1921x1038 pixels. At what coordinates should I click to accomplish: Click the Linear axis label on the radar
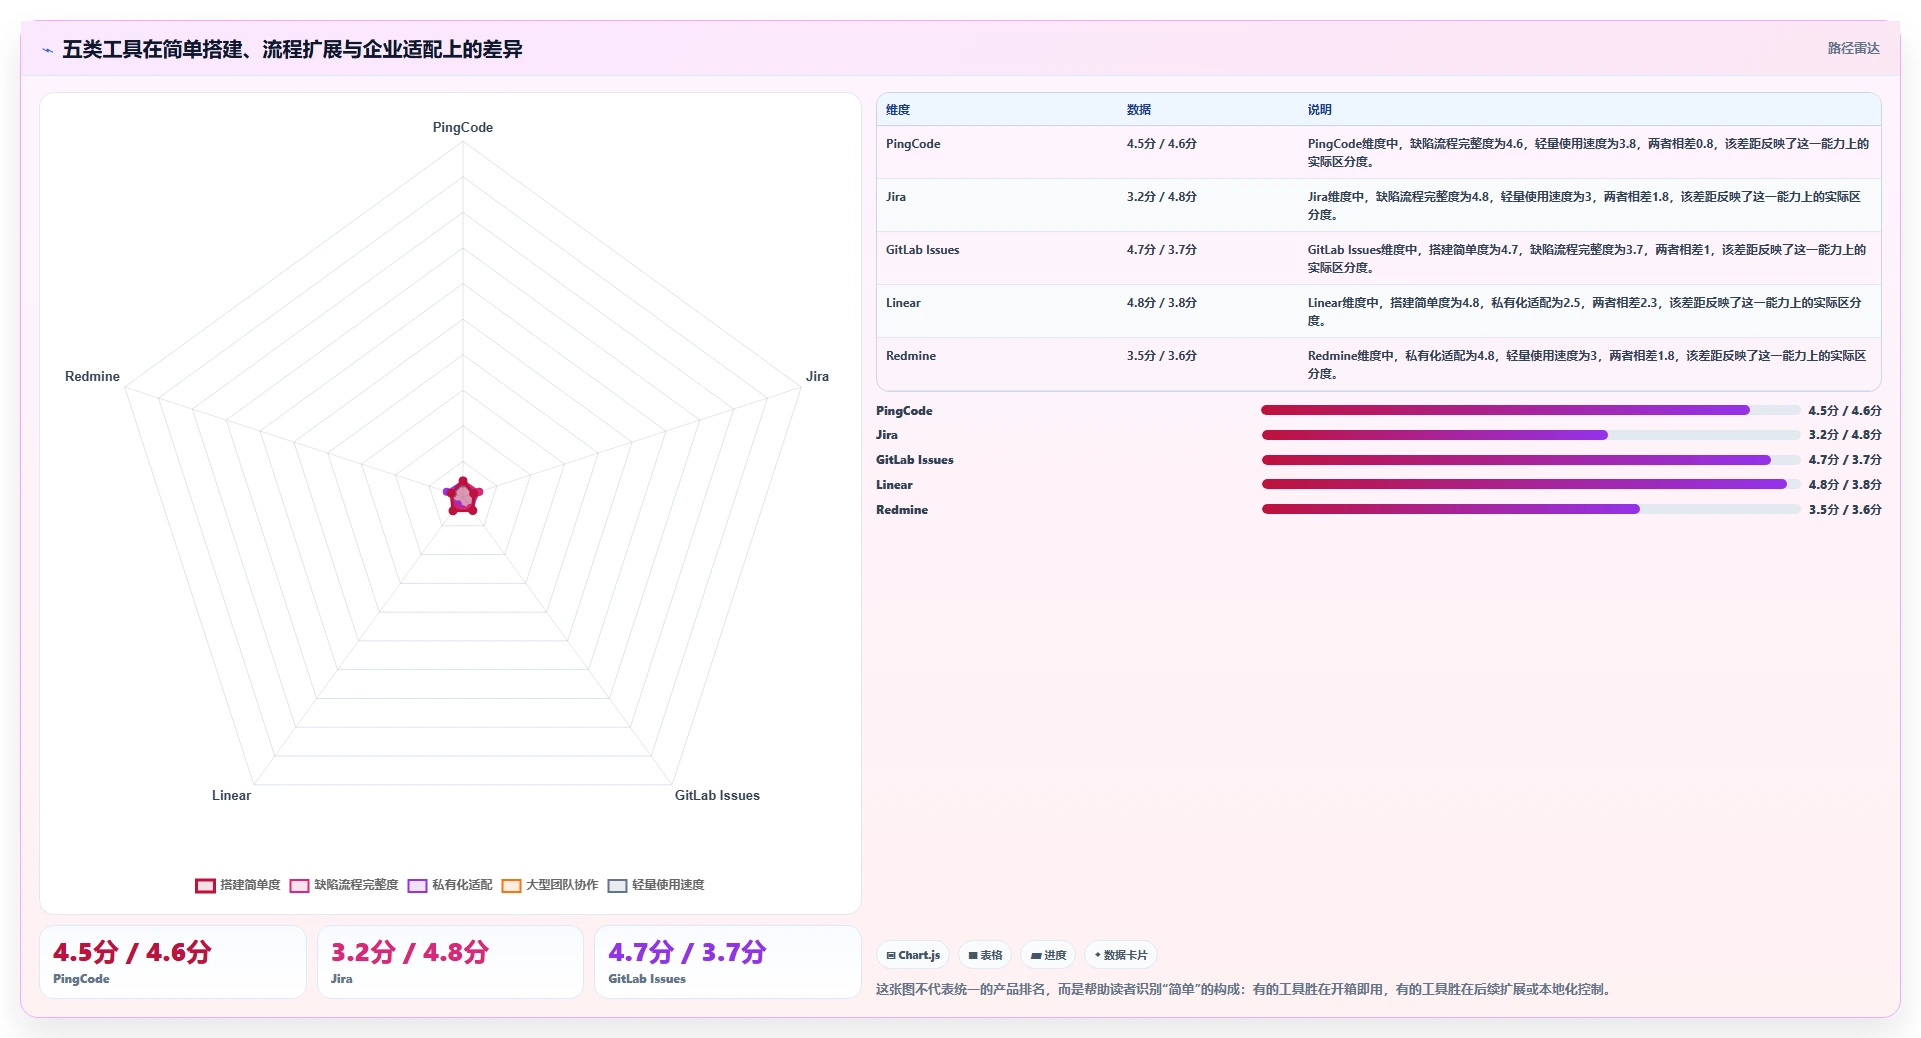231,795
